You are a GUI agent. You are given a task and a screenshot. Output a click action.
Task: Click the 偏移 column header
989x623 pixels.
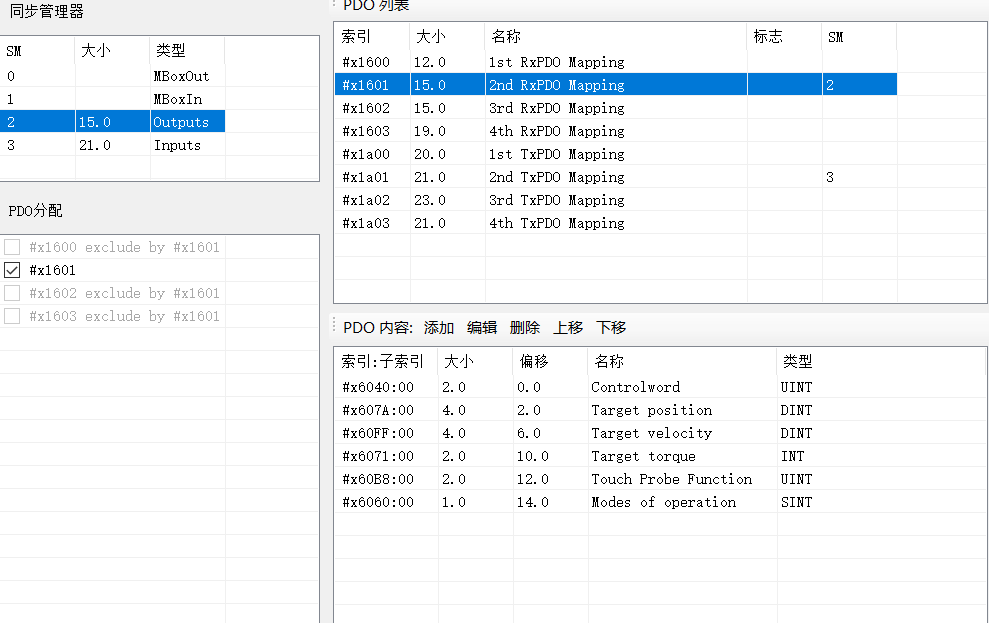[534, 361]
